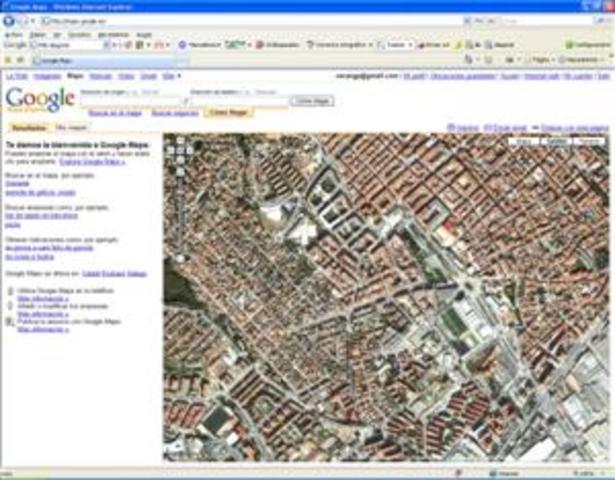Screen dimensions: 615x480
Task: Switch map view to Mapa
Action: point(524,142)
